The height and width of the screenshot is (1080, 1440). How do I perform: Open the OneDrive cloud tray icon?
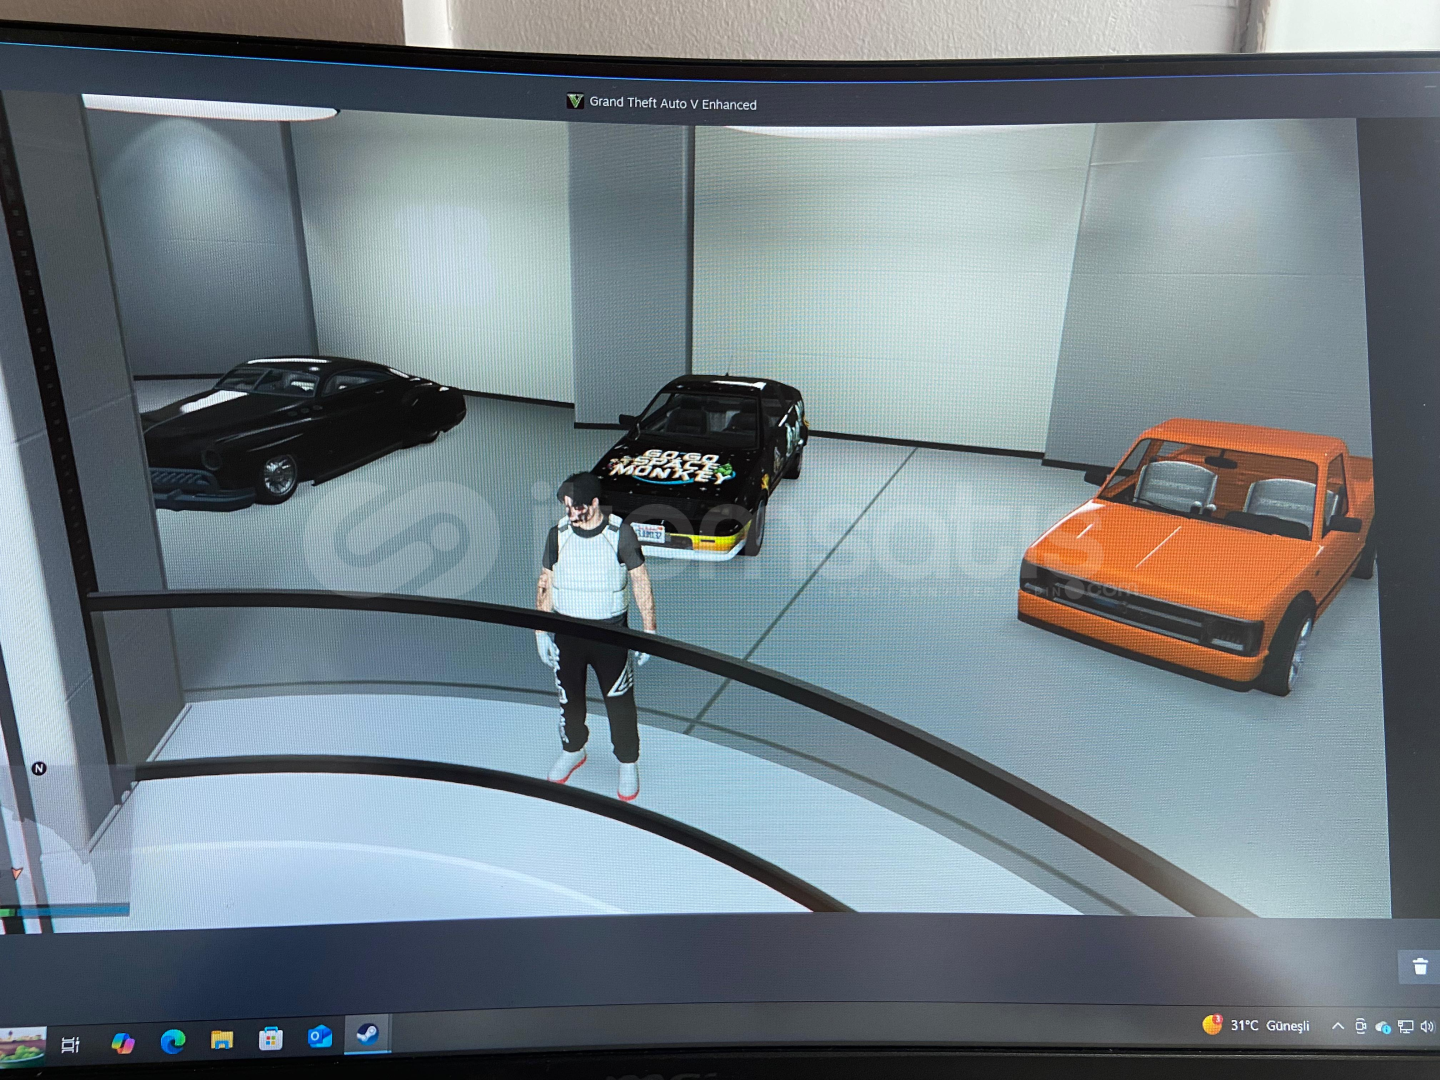click(x=1383, y=1027)
